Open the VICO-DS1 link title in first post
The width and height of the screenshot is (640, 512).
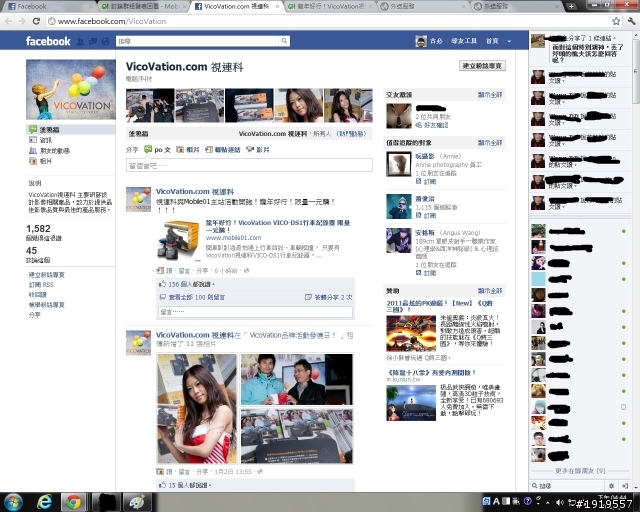click(278, 226)
